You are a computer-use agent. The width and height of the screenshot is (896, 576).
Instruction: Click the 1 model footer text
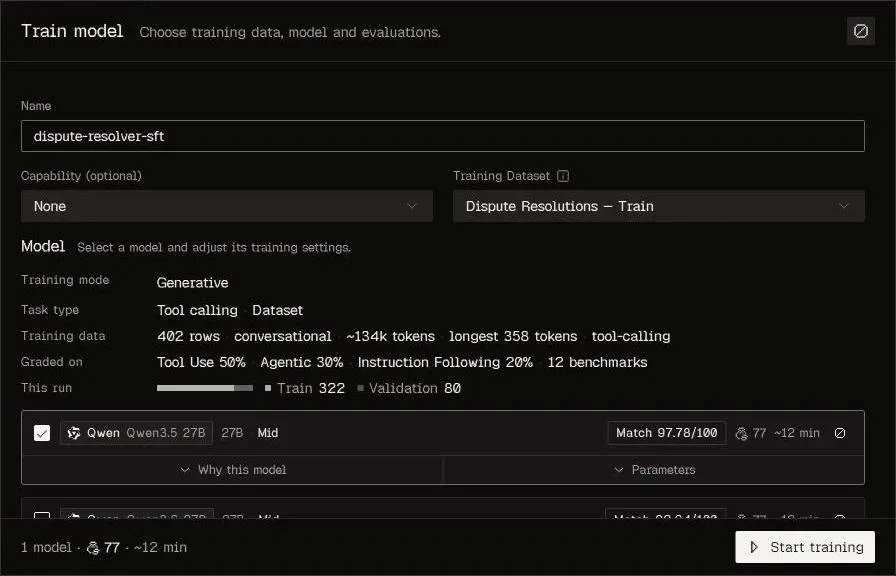coord(46,547)
